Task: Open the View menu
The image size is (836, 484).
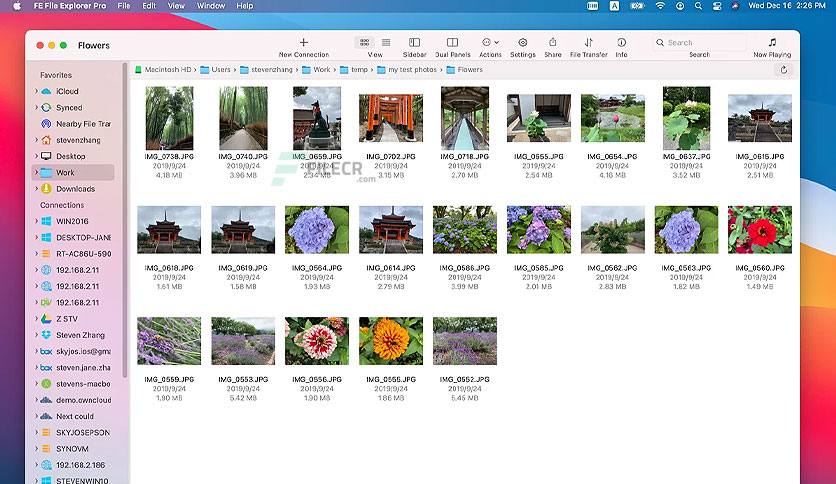Action: coord(176,6)
